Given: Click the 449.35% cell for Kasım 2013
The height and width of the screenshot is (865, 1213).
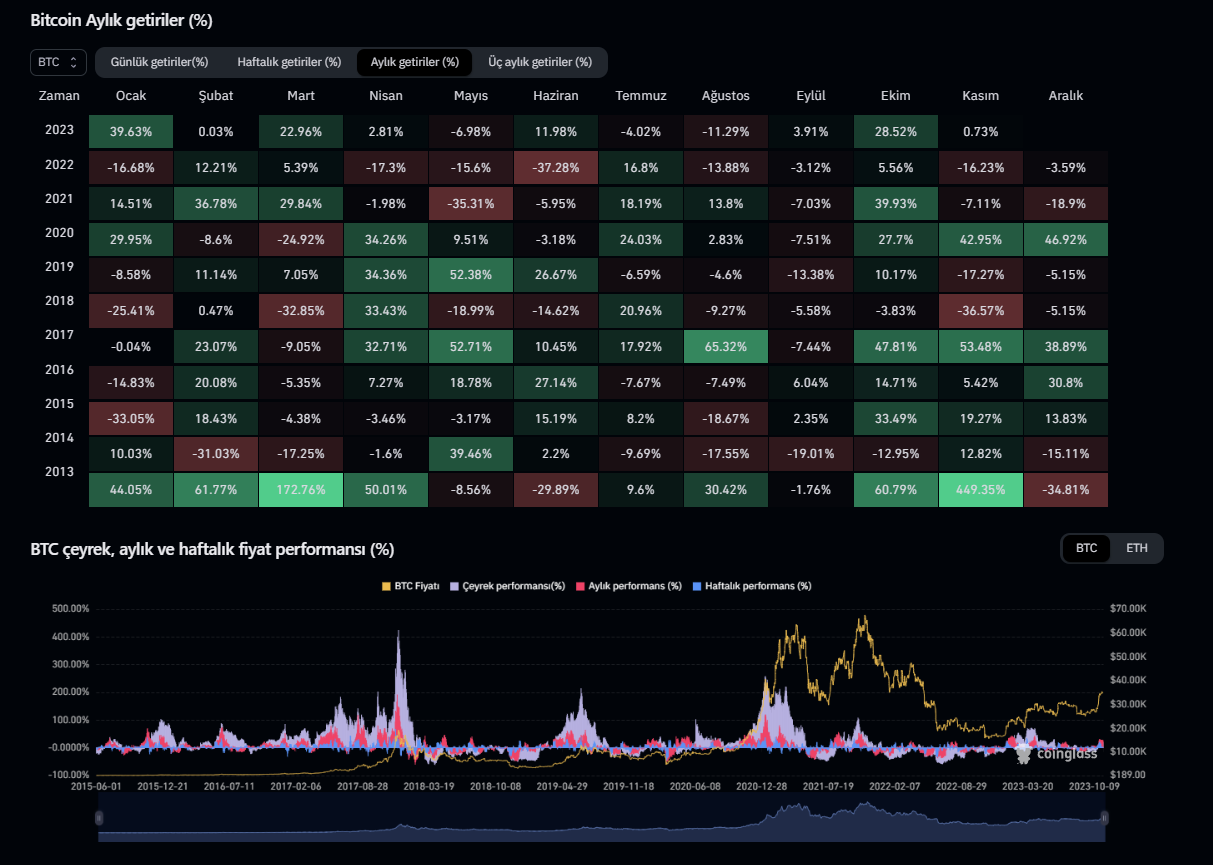Looking at the screenshot, I should [981, 491].
